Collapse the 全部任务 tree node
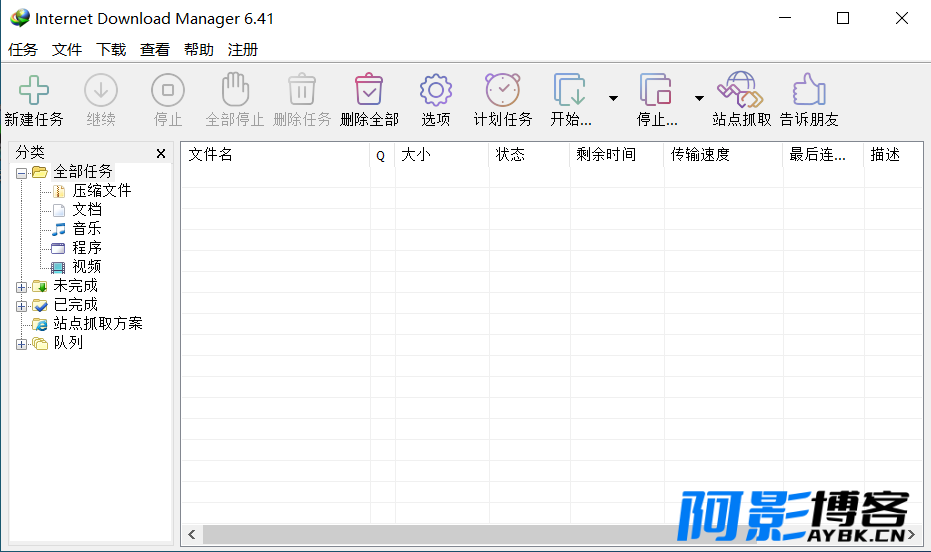 (21, 173)
